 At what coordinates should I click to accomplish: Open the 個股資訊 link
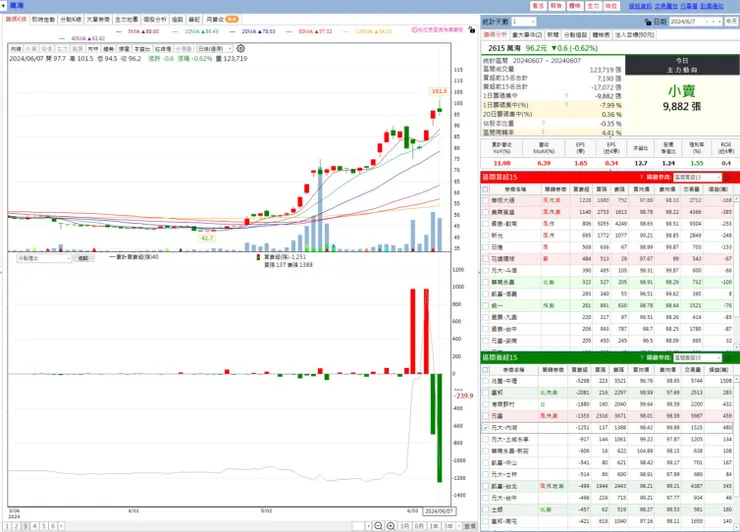[640, 6]
